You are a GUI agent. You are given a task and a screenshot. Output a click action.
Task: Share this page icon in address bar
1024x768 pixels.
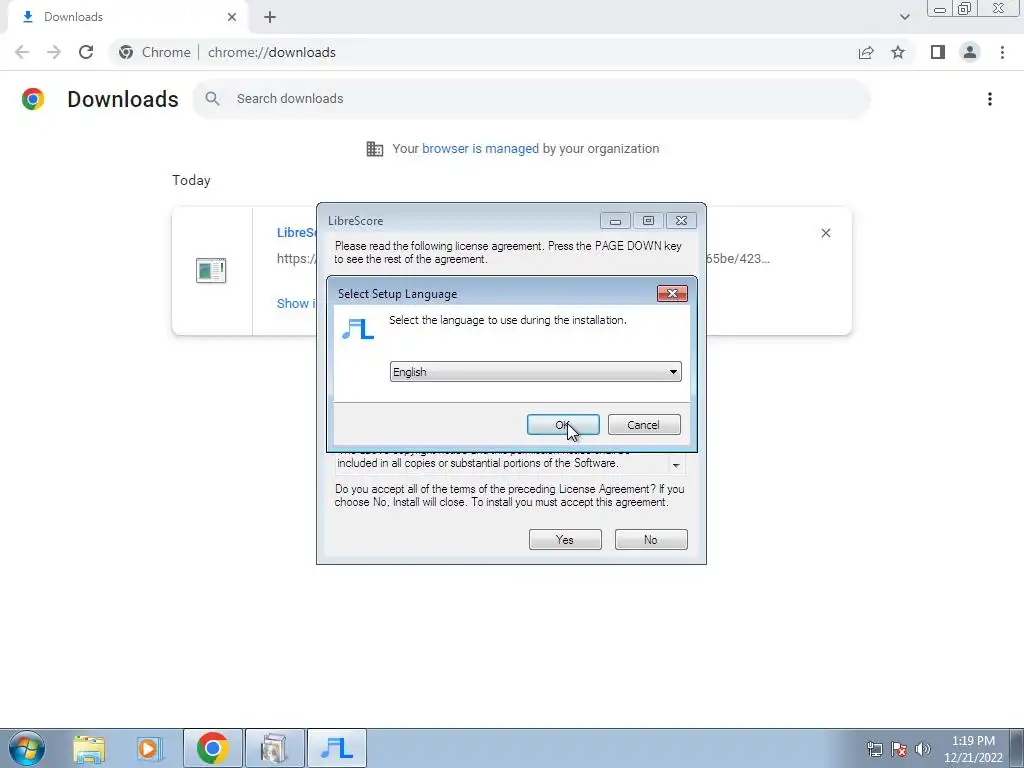pos(866,52)
